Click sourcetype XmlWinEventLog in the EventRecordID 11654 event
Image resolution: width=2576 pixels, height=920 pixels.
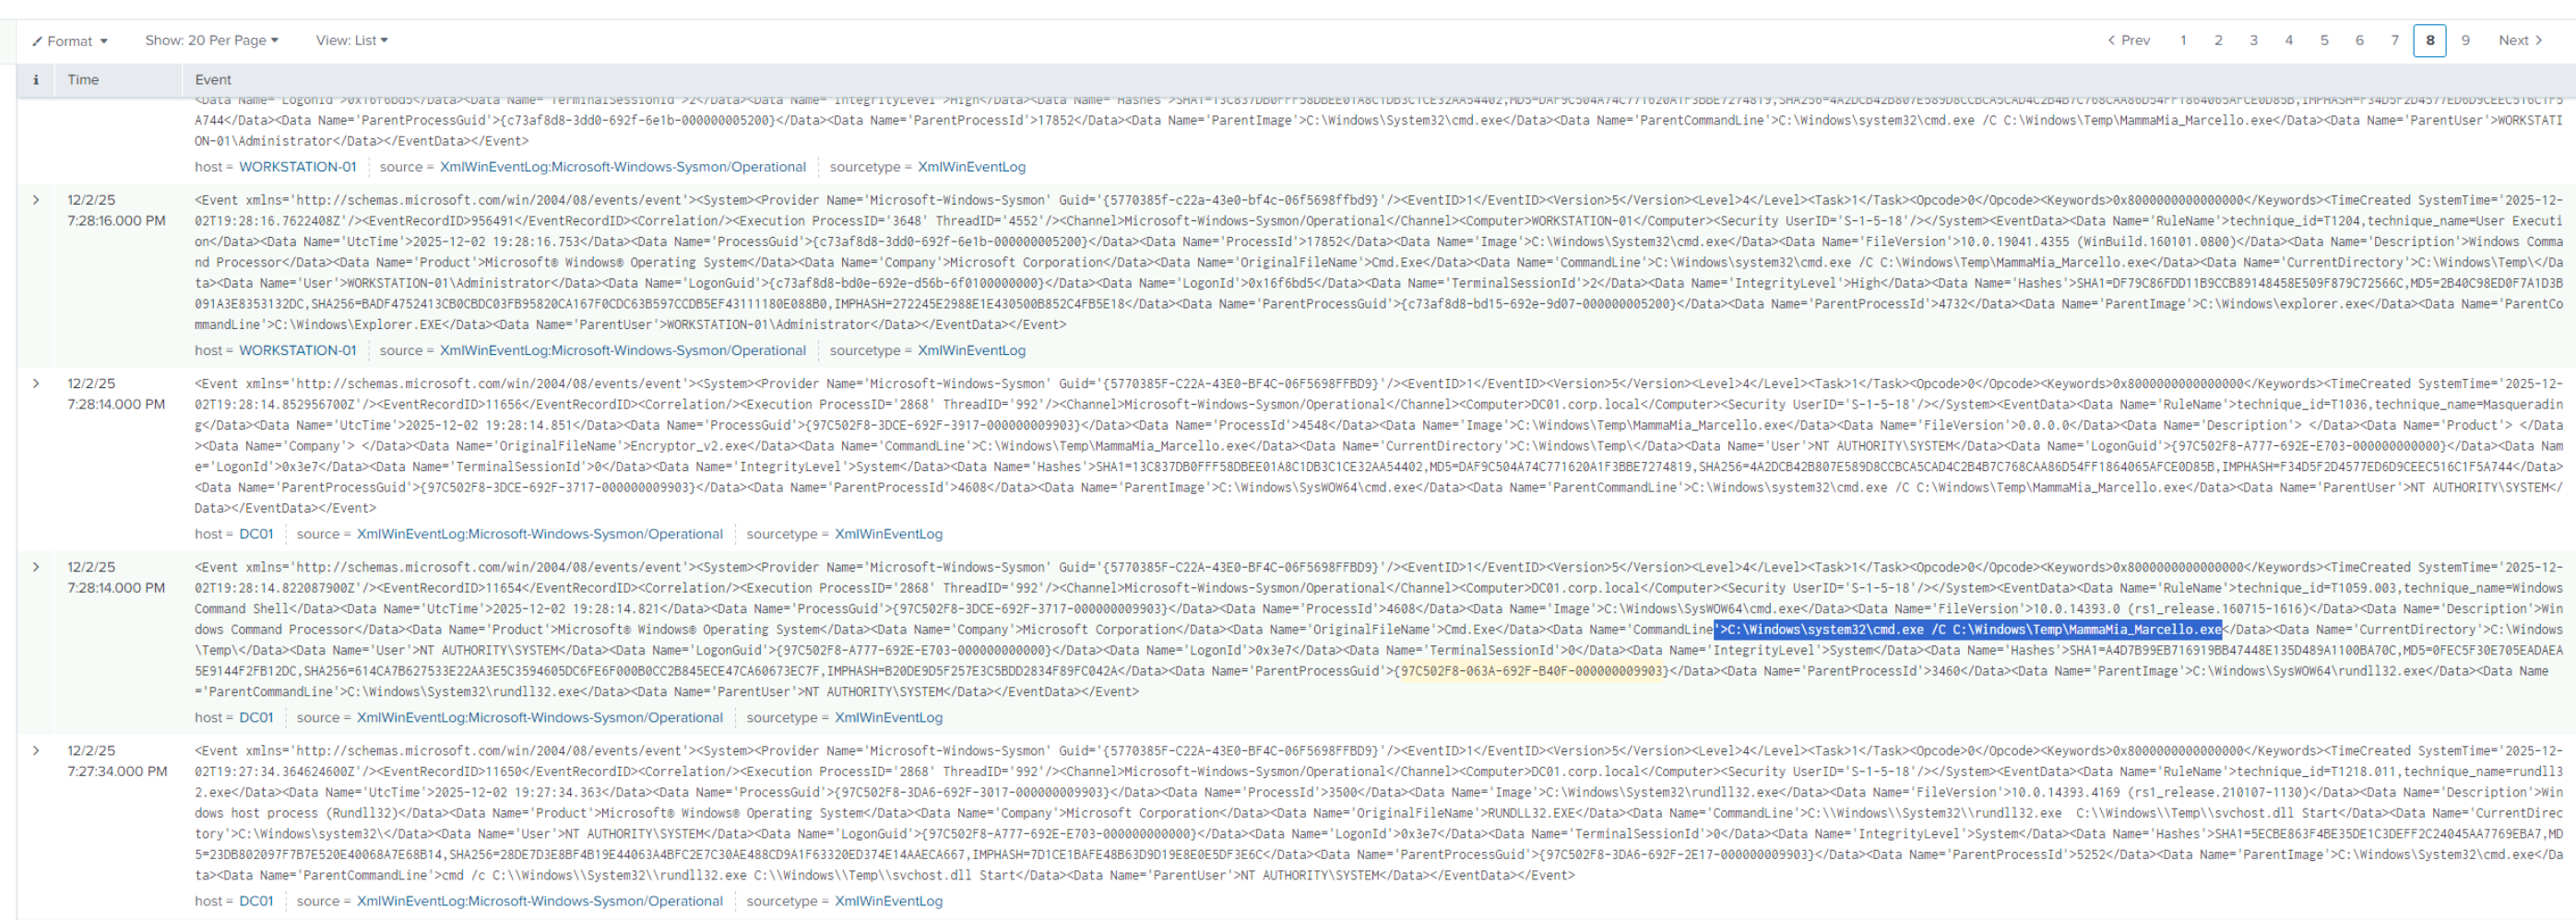(888, 717)
